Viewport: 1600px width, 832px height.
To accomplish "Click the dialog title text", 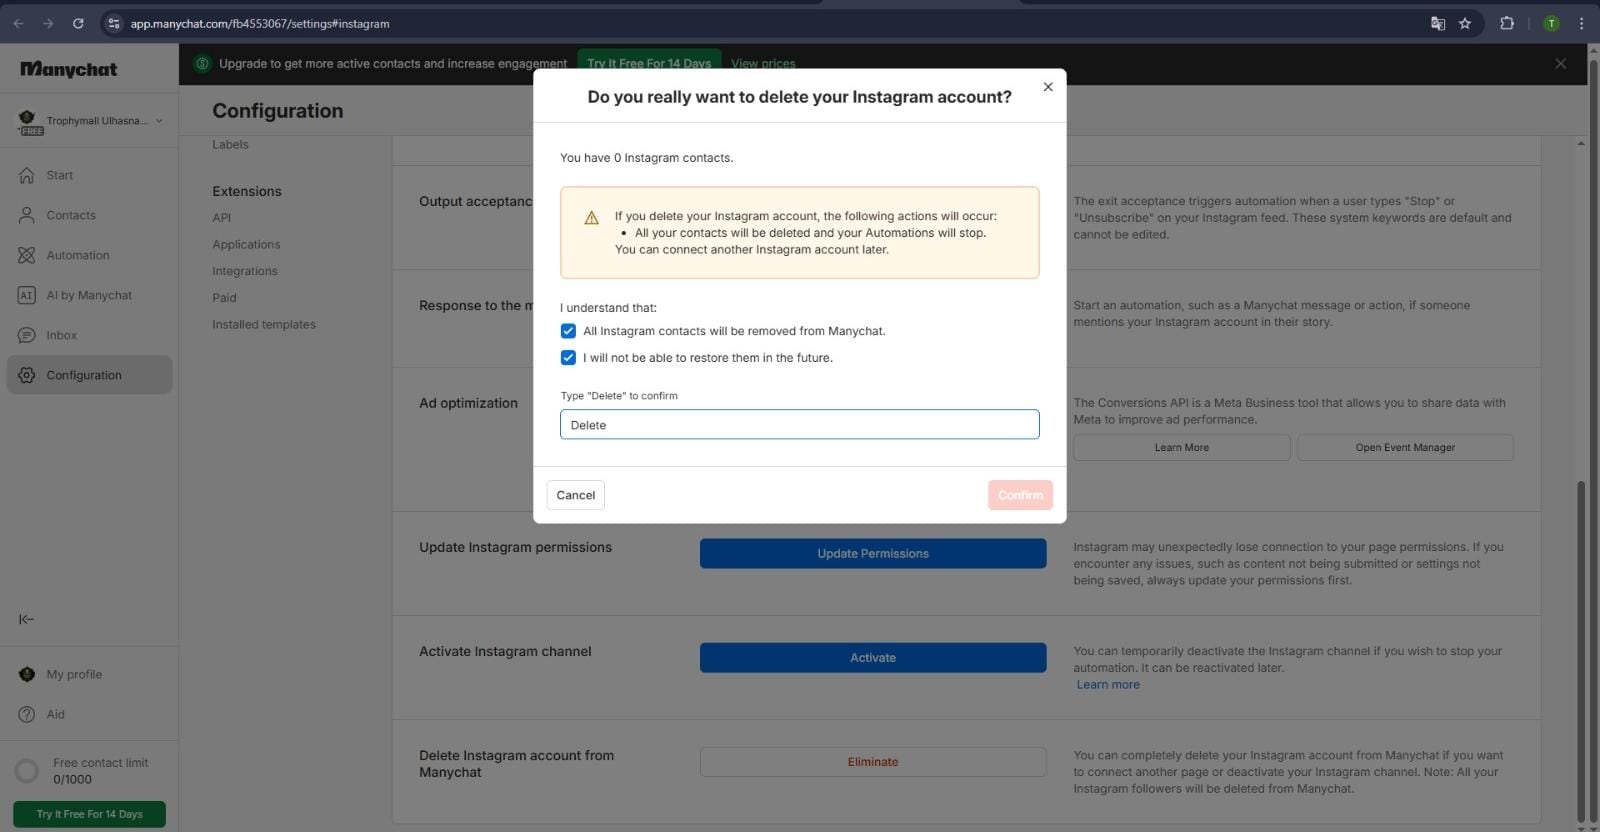I will pyautogui.click(x=799, y=97).
